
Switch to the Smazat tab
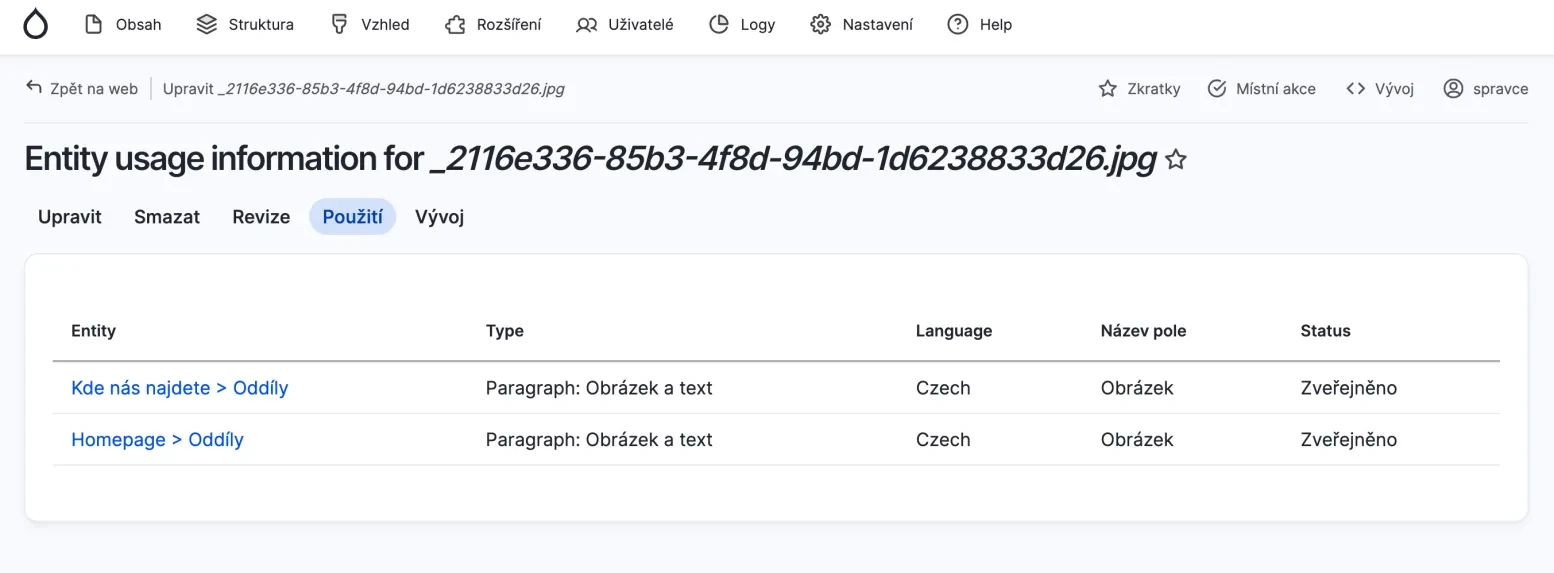pos(167,217)
